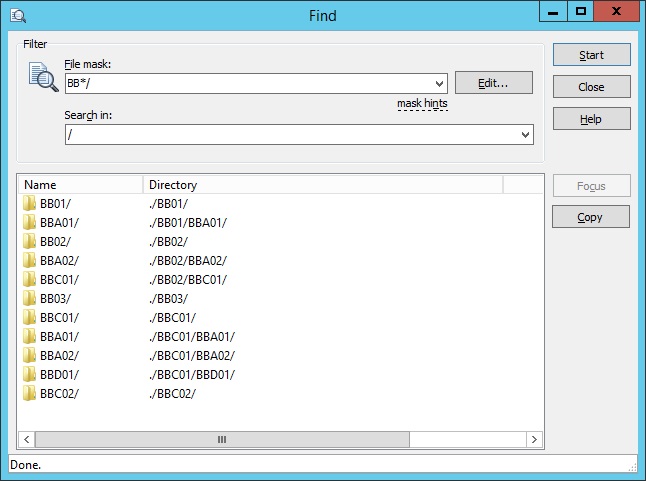Image resolution: width=646 pixels, height=481 pixels.
Task: Click the file search magnifier icon
Action: point(43,77)
